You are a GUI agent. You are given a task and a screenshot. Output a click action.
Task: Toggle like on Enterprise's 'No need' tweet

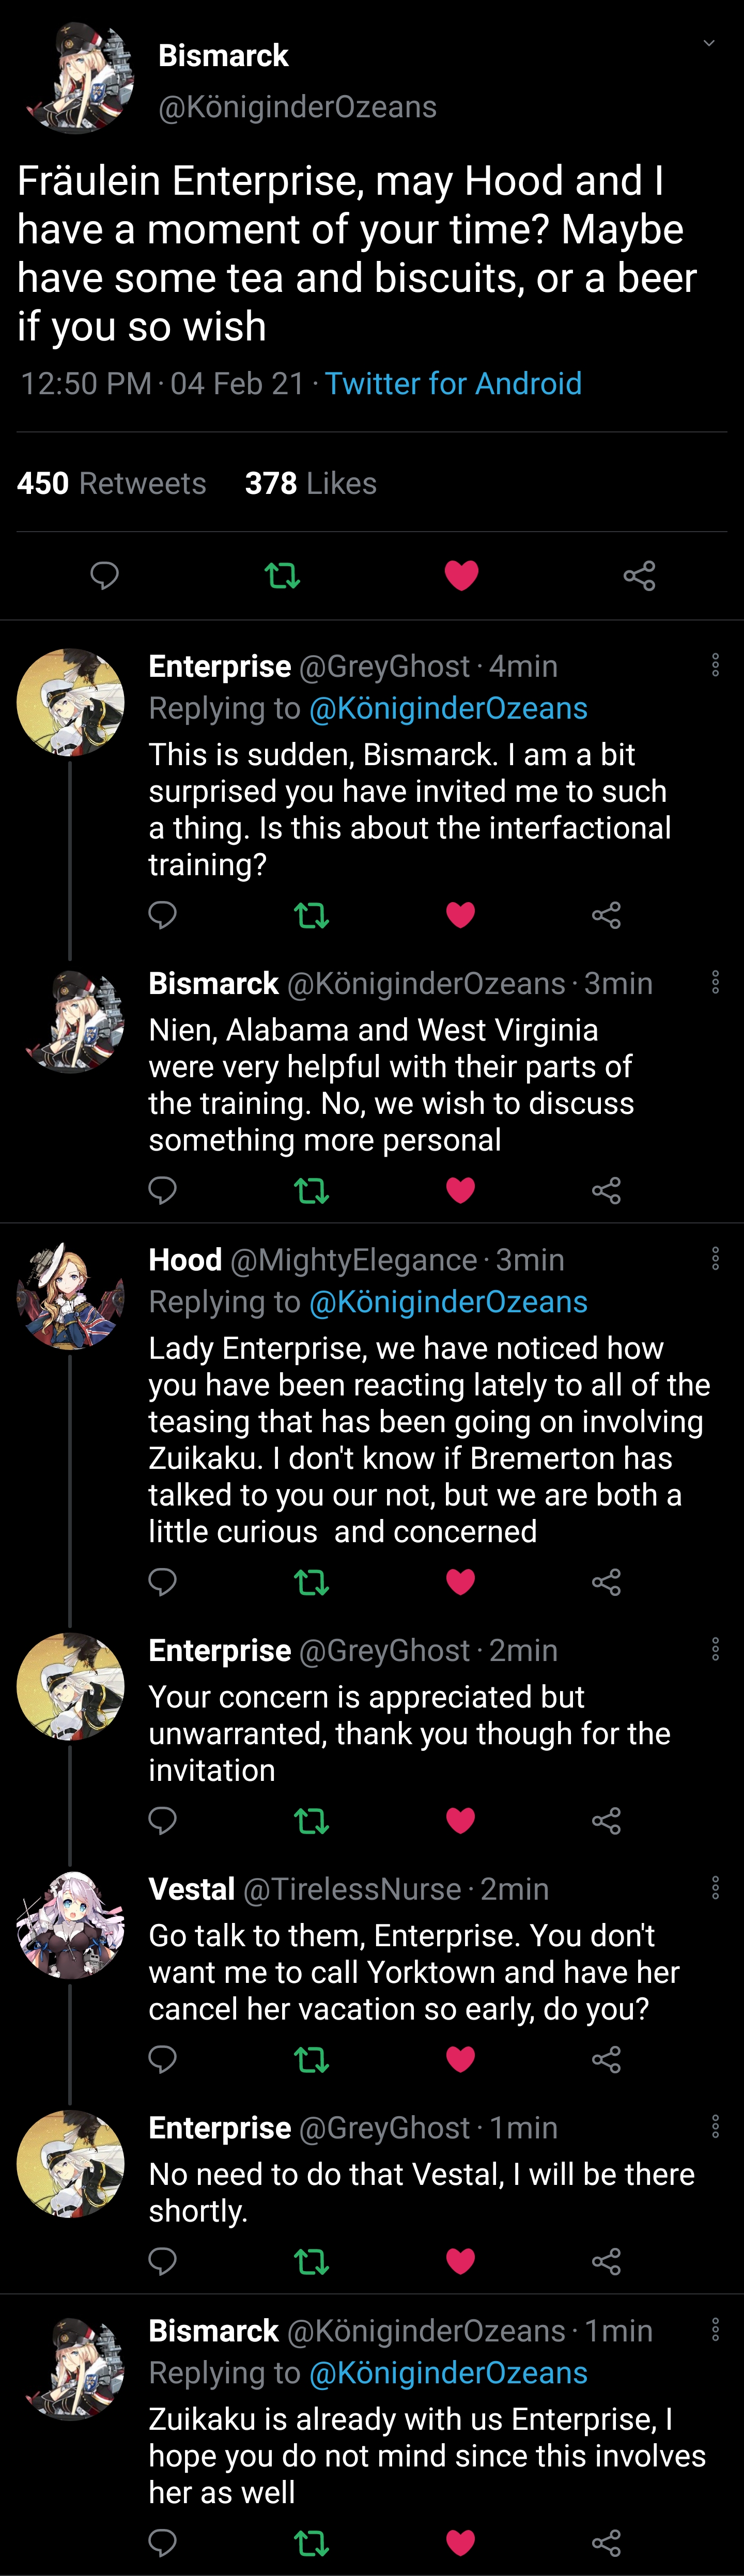pos(460,2261)
